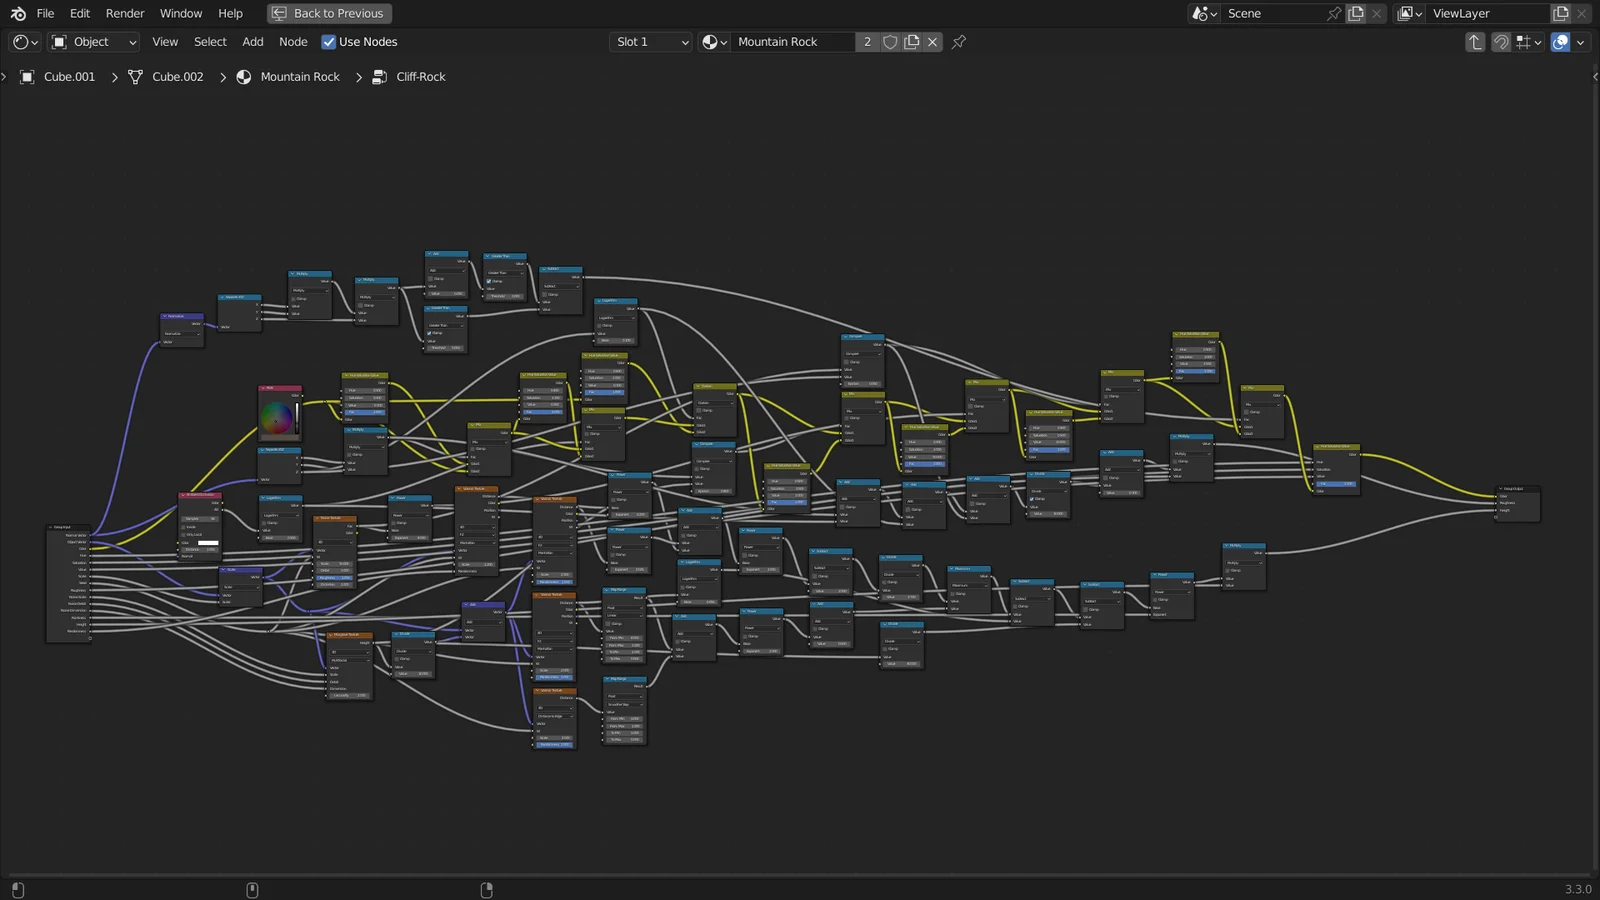
Task: Open the Object shader type dropdown
Action: tap(93, 42)
